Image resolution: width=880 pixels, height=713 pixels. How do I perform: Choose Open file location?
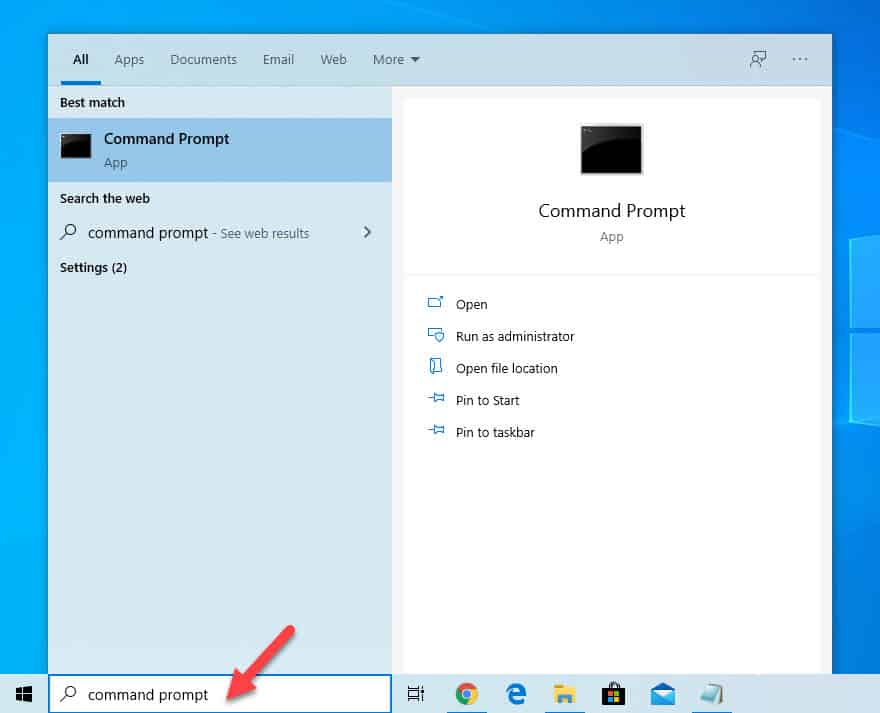(x=506, y=368)
